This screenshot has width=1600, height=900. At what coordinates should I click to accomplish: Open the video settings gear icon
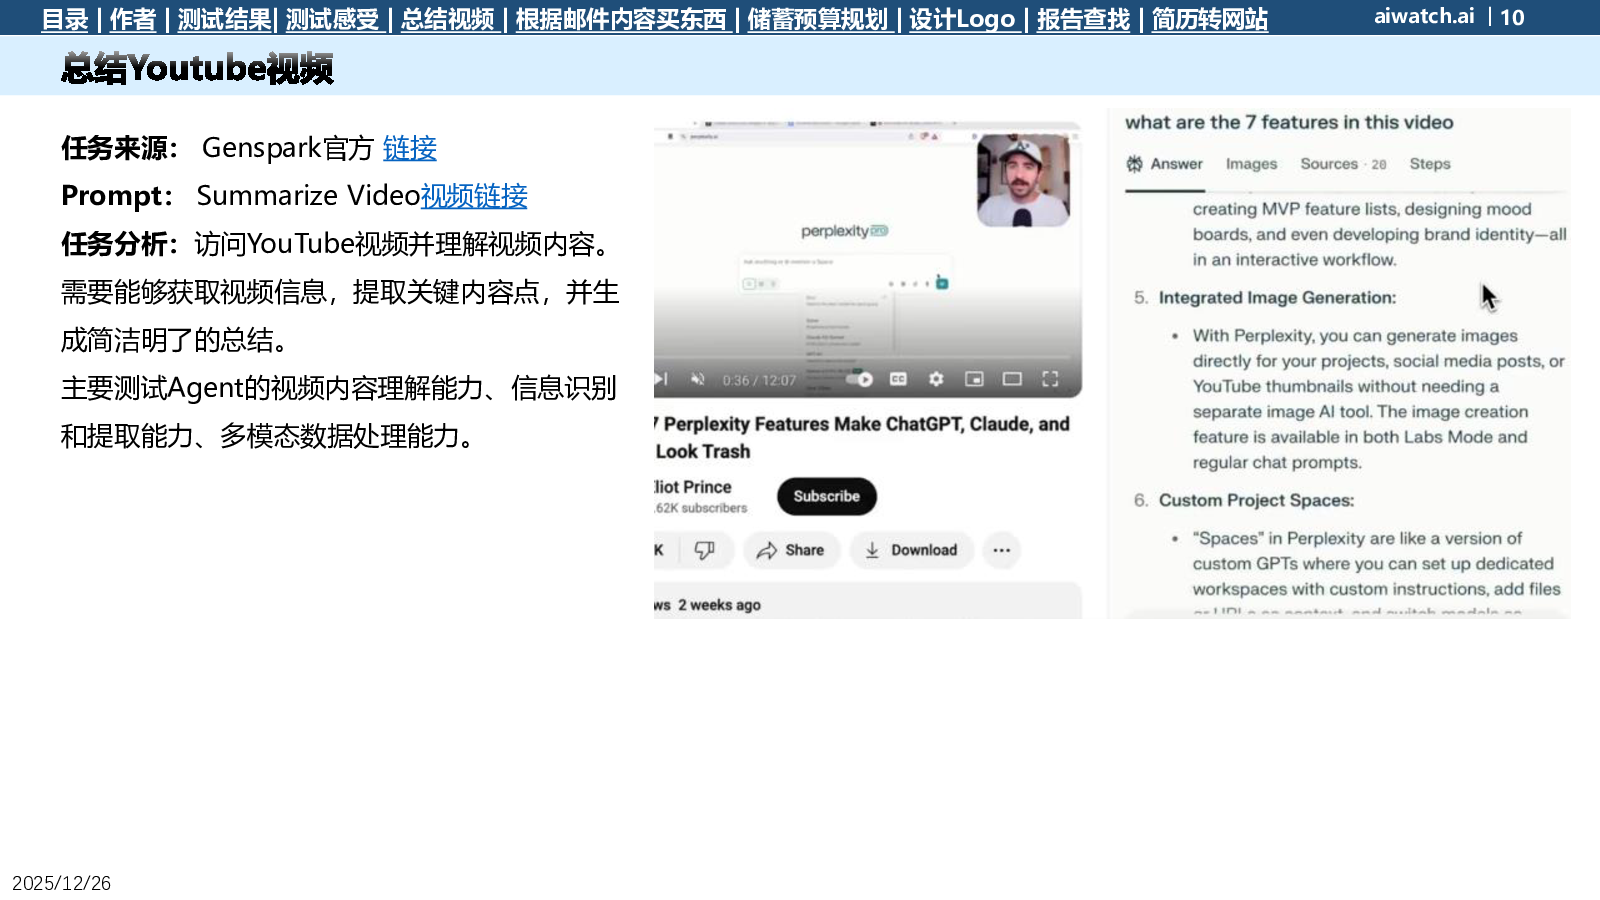click(936, 379)
